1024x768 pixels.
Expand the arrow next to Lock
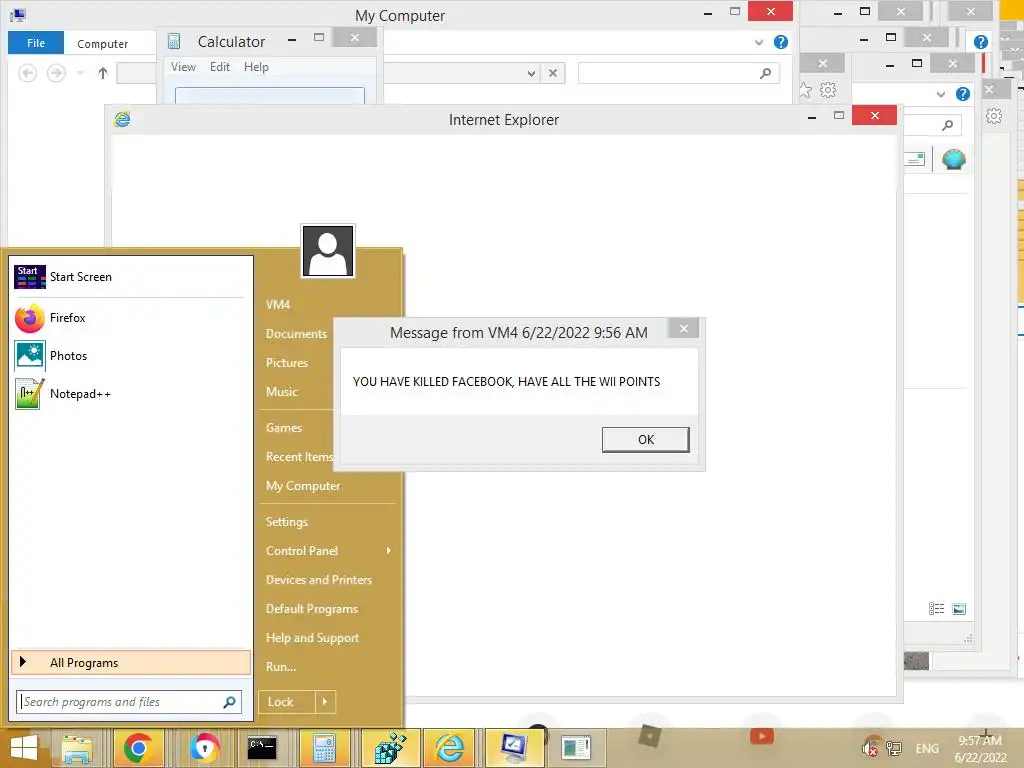click(x=325, y=702)
